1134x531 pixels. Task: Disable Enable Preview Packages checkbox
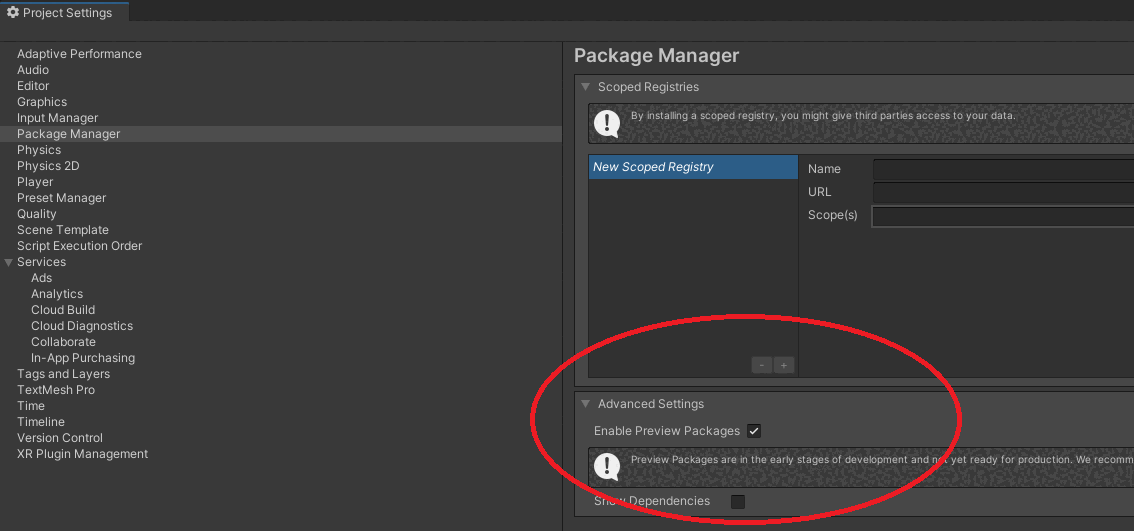[x=754, y=431]
